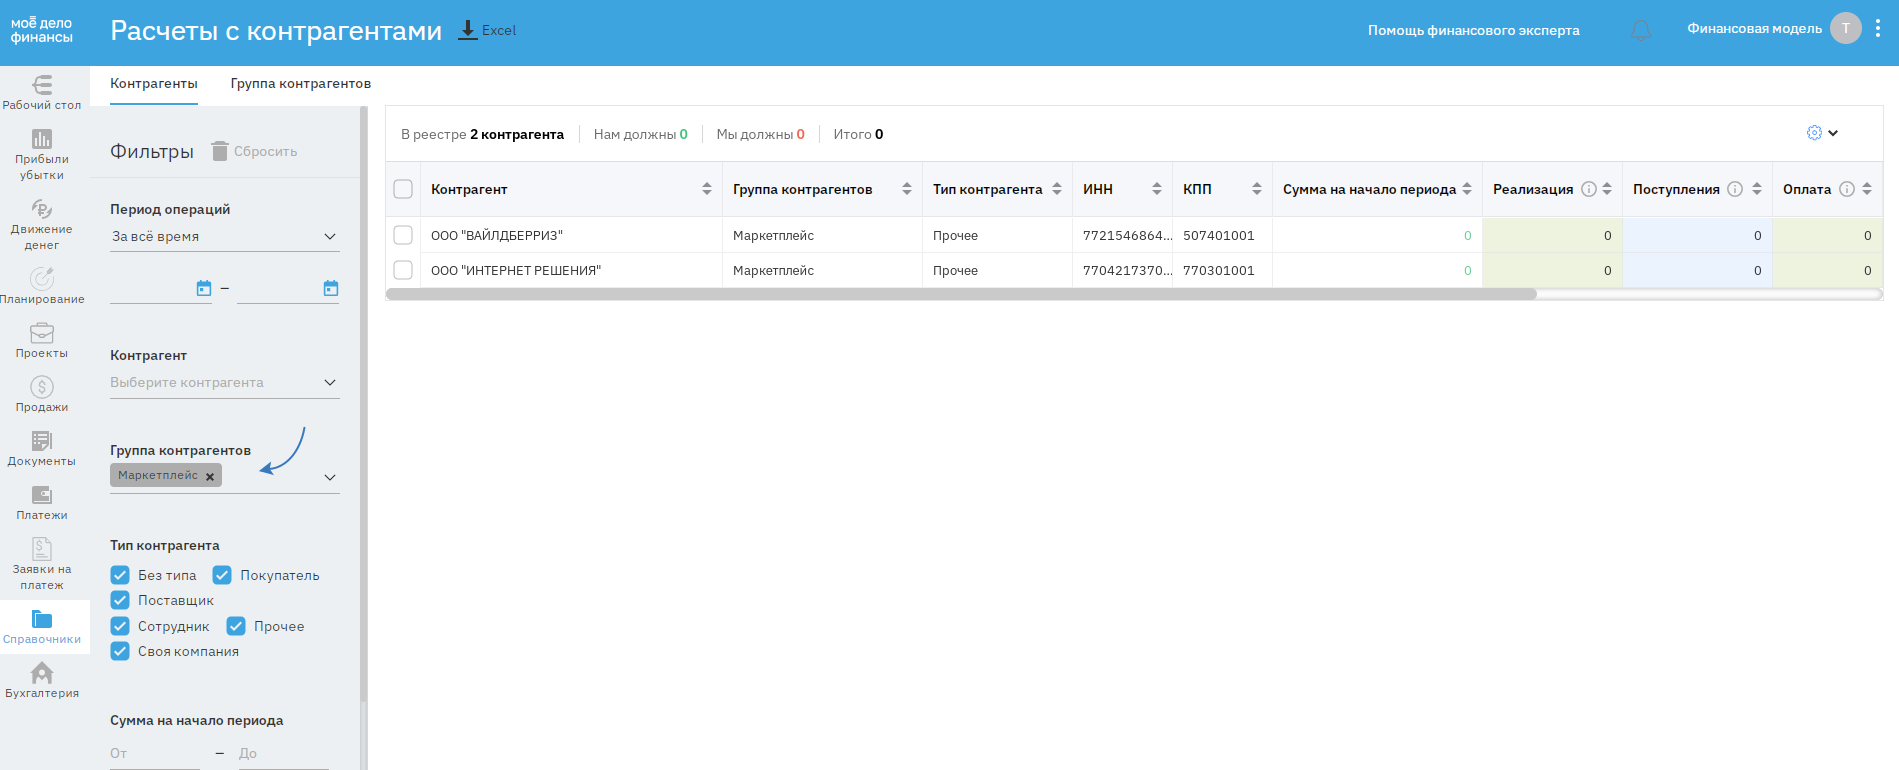Select the Контрагенты tab
The image size is (1899, 770).
pos(154,84)
